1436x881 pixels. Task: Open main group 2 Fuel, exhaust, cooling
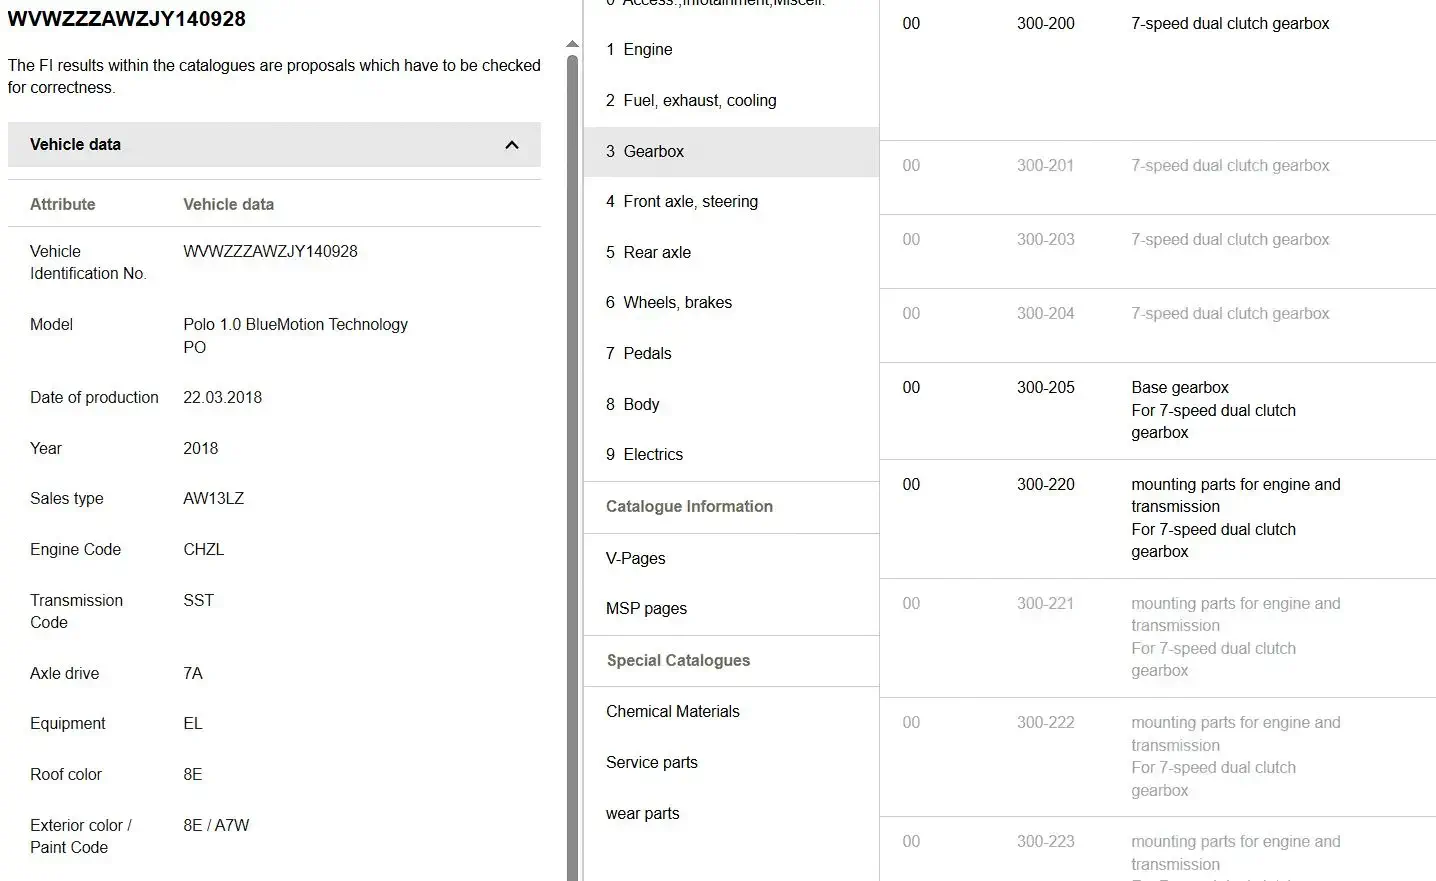731,100
